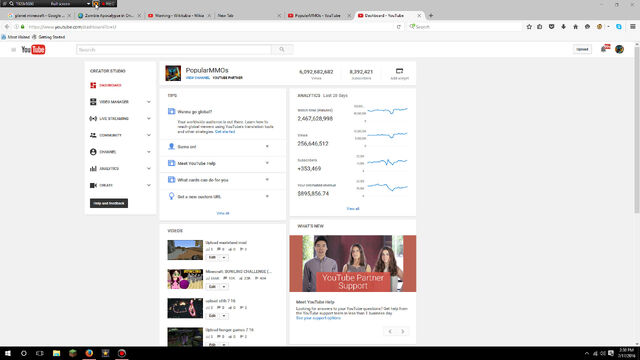Go to next What's New slide
Image resolution: width=640 pixels, height=360 pixels.
(402, 331)
